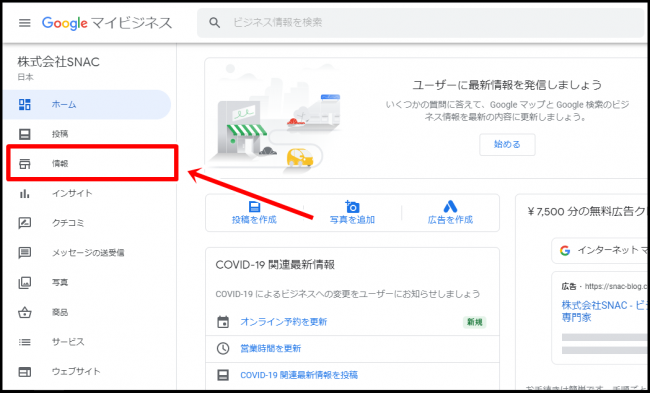650x393 pixels.
Task: Click the 写真を追加 link
Action: pos(352,220)
